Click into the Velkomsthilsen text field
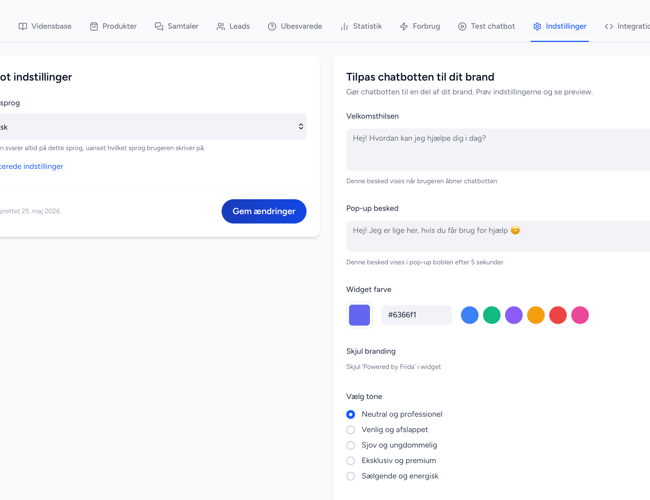The height and width of the screenshot is (500, 650). click(498, 149)
